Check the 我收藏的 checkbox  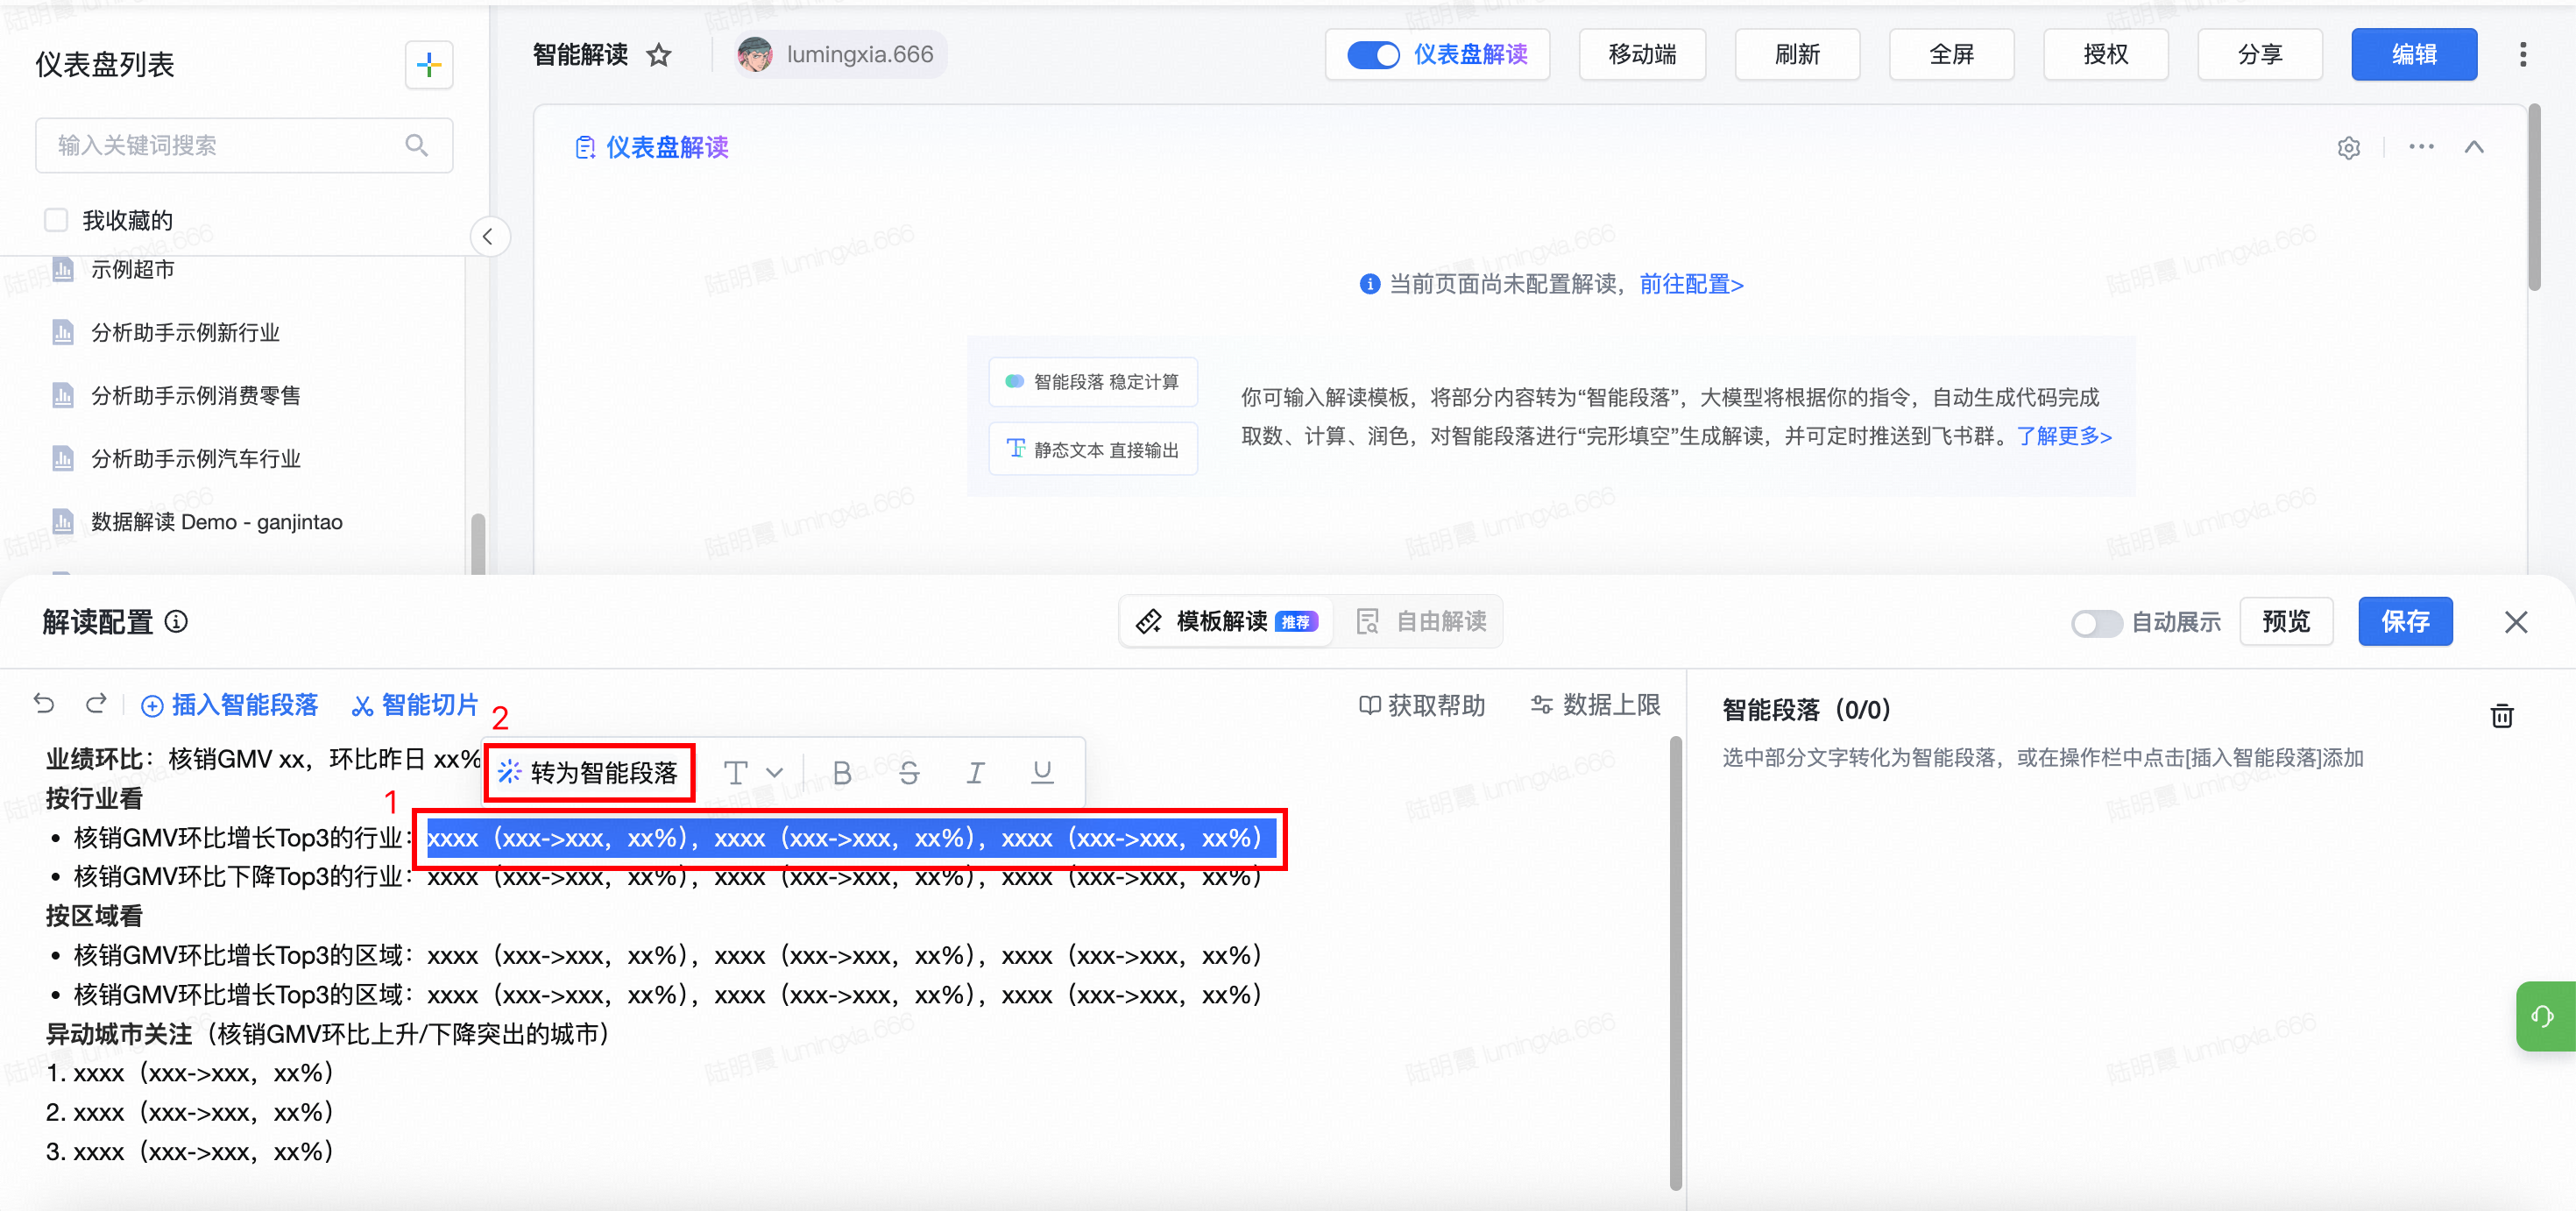click(57, 220)
